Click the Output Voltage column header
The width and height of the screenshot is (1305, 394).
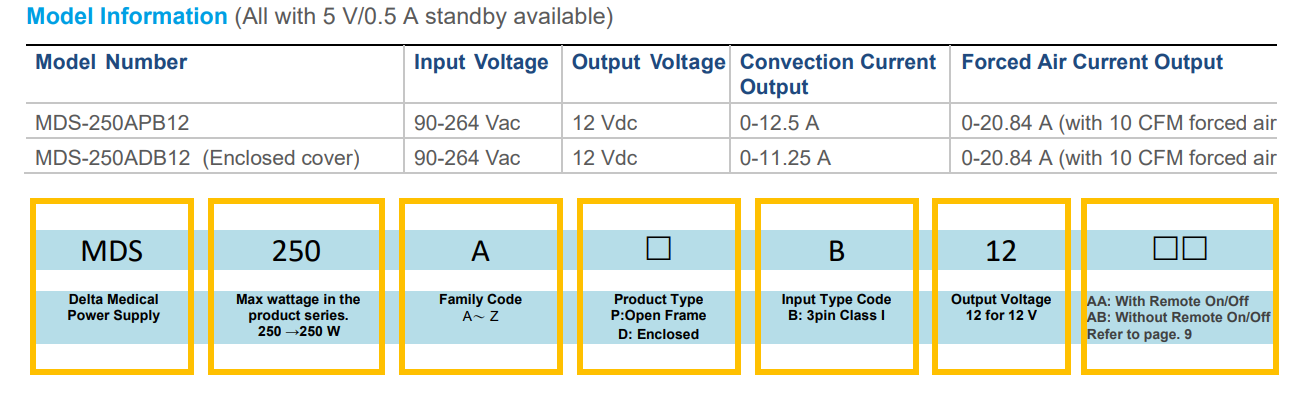(648, 62)
